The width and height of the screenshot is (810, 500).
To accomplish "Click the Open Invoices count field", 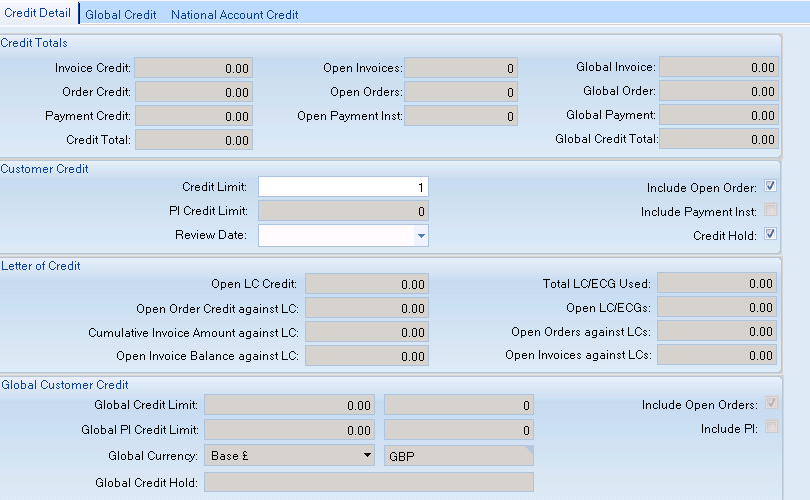I will coord(461,68).
